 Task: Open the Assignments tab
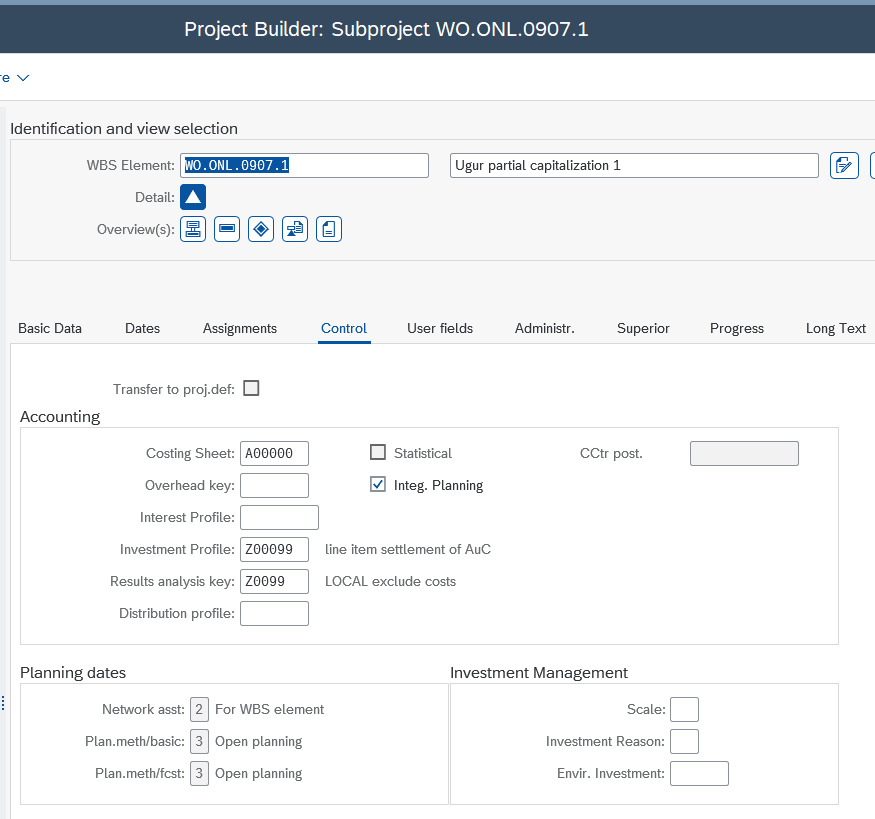click(240, 328)
